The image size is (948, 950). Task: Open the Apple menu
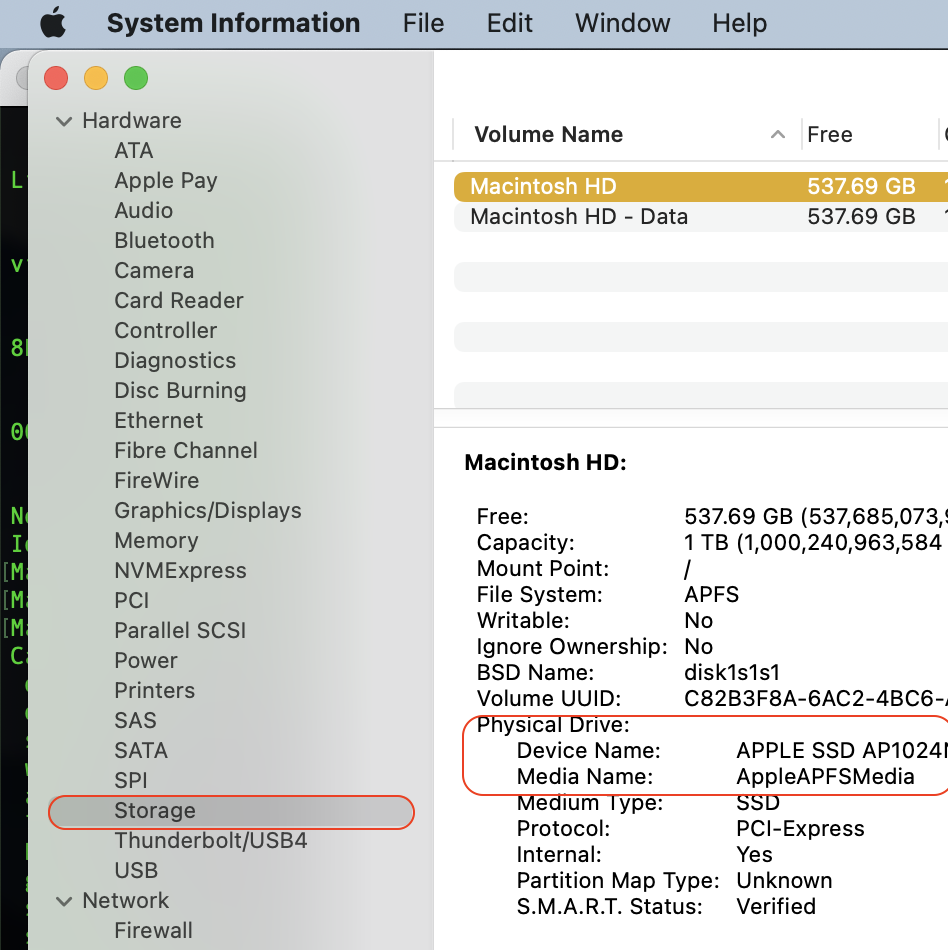[53, 23]
